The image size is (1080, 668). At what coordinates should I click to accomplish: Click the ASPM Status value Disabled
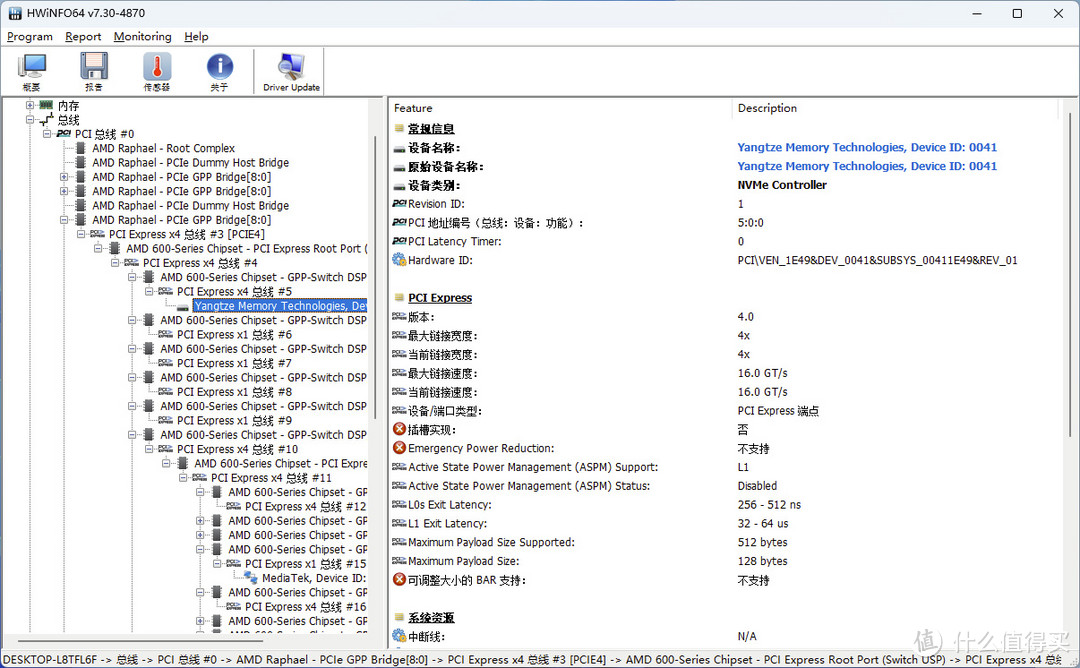coord(757,486)
